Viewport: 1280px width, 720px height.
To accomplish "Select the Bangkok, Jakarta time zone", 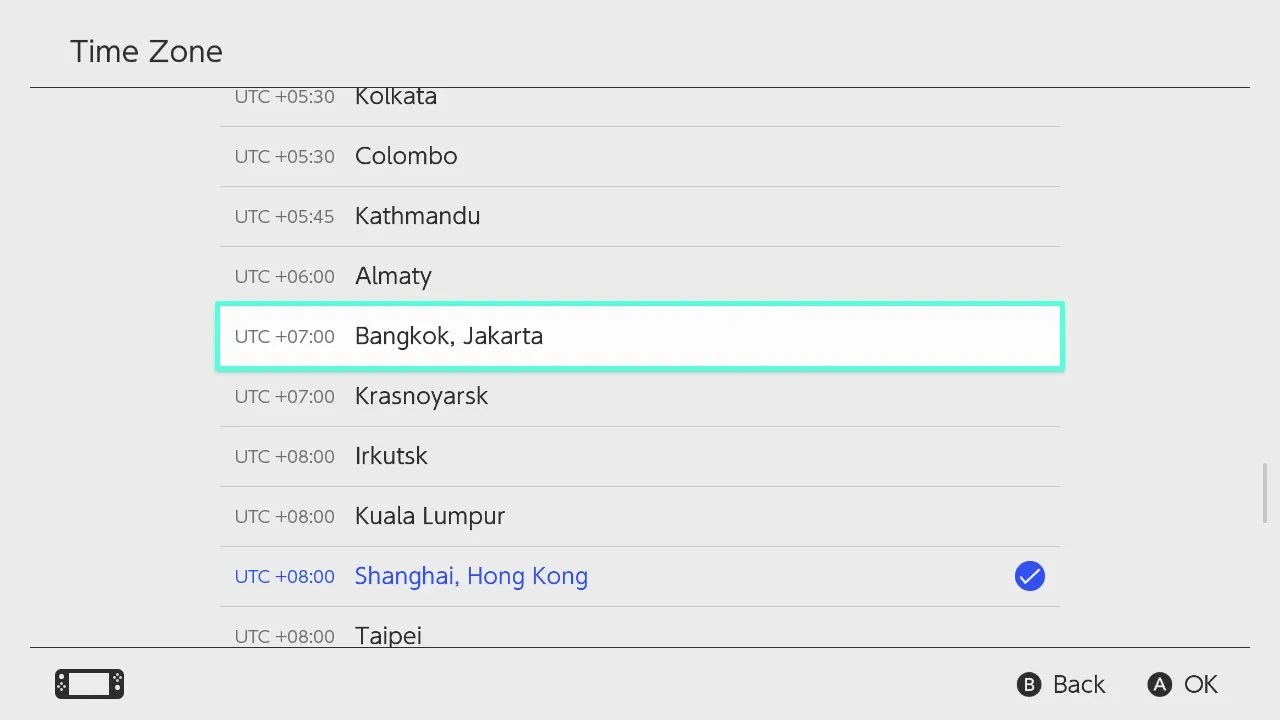I will pos(640,336).
